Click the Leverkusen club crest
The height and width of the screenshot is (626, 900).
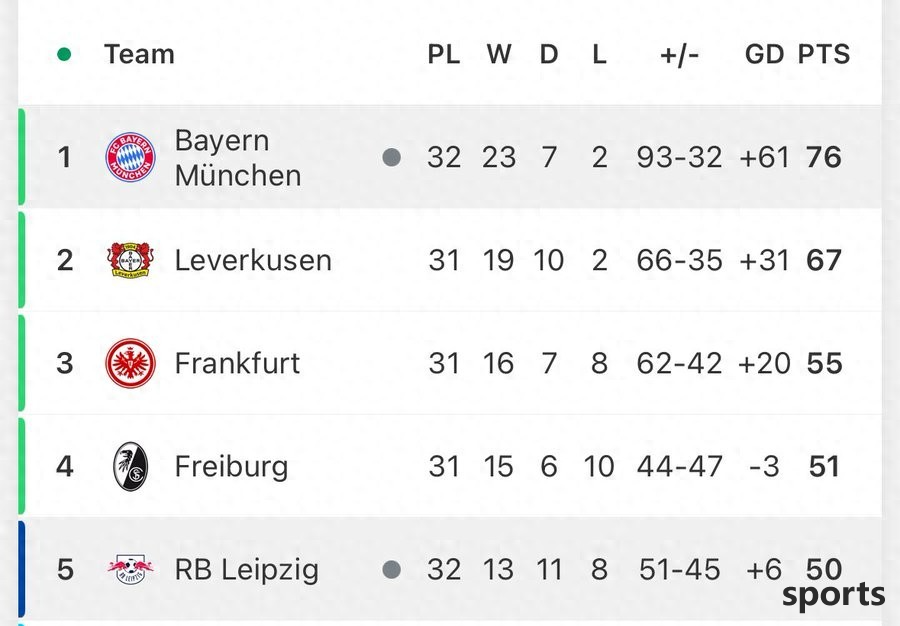pyautogui.click(x=130, y=260)
